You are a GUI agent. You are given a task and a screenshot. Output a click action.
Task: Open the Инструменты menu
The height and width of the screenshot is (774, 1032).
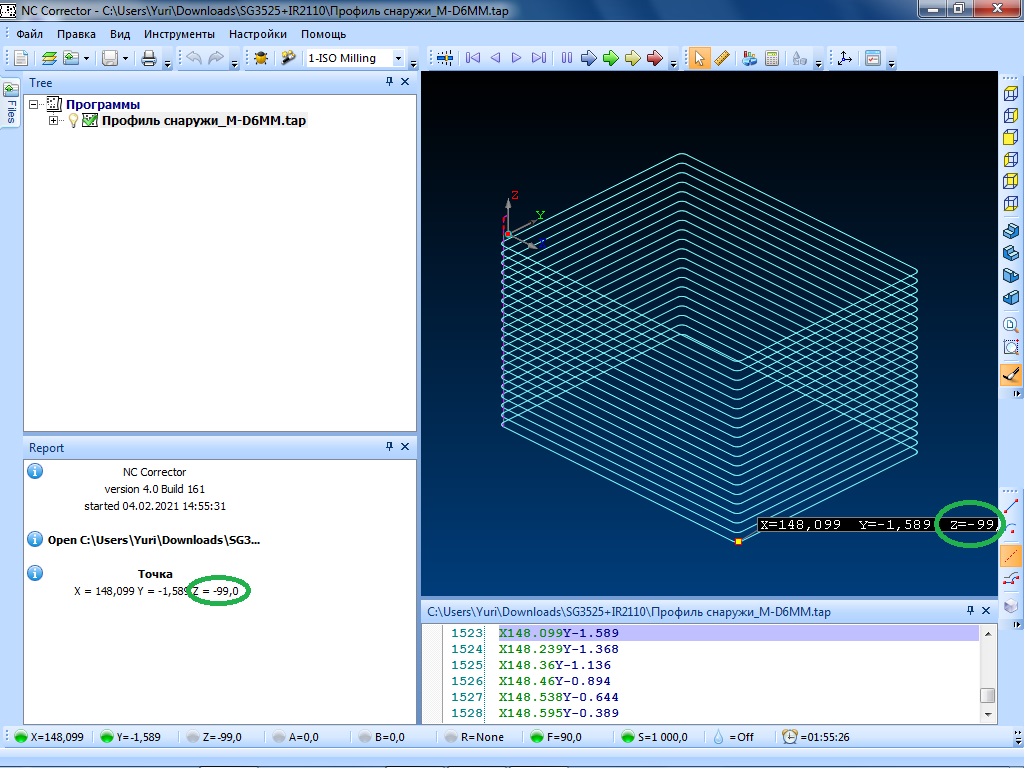point(179,33)
